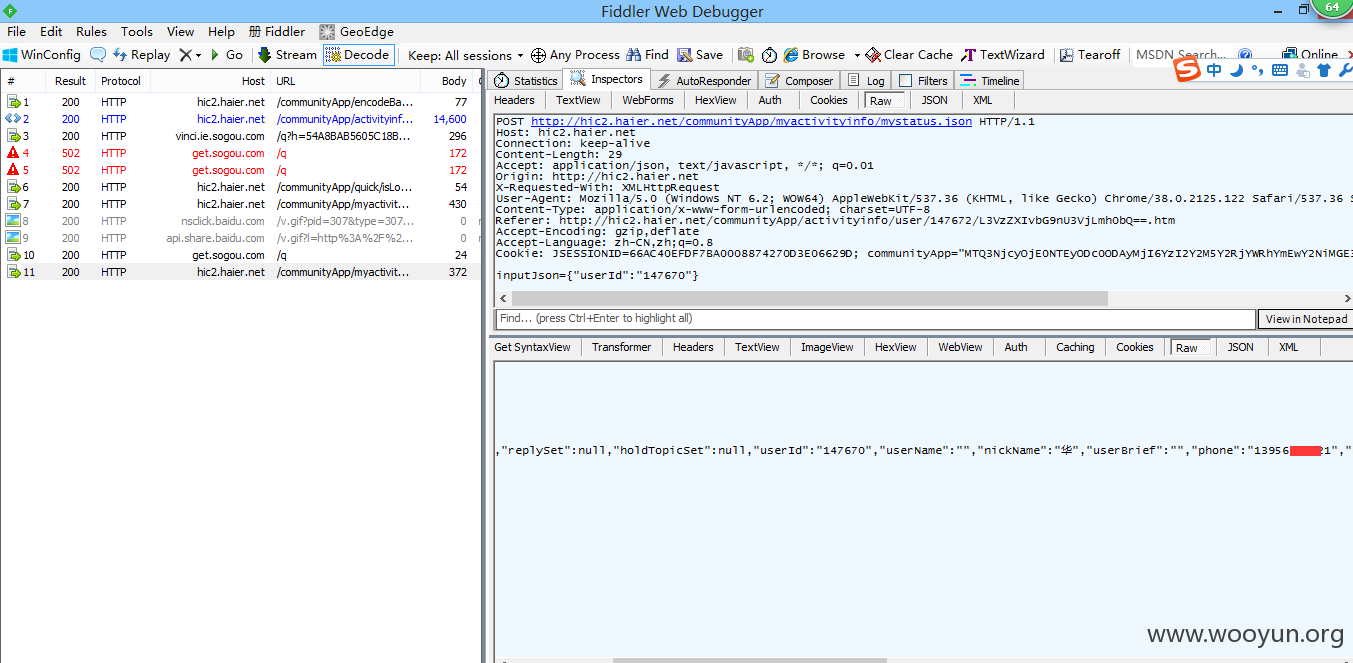The height and width of the screenshot is (663, 1353).
Task: Sort sessions by Host column header
Action: [211, 81]
